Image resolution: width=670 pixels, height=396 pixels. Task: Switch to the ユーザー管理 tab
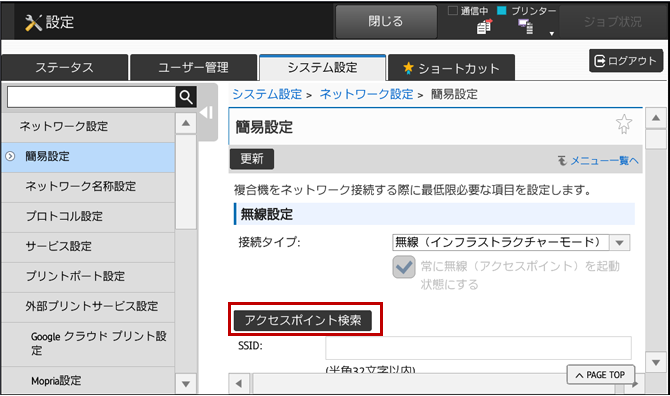coord(194,67)
